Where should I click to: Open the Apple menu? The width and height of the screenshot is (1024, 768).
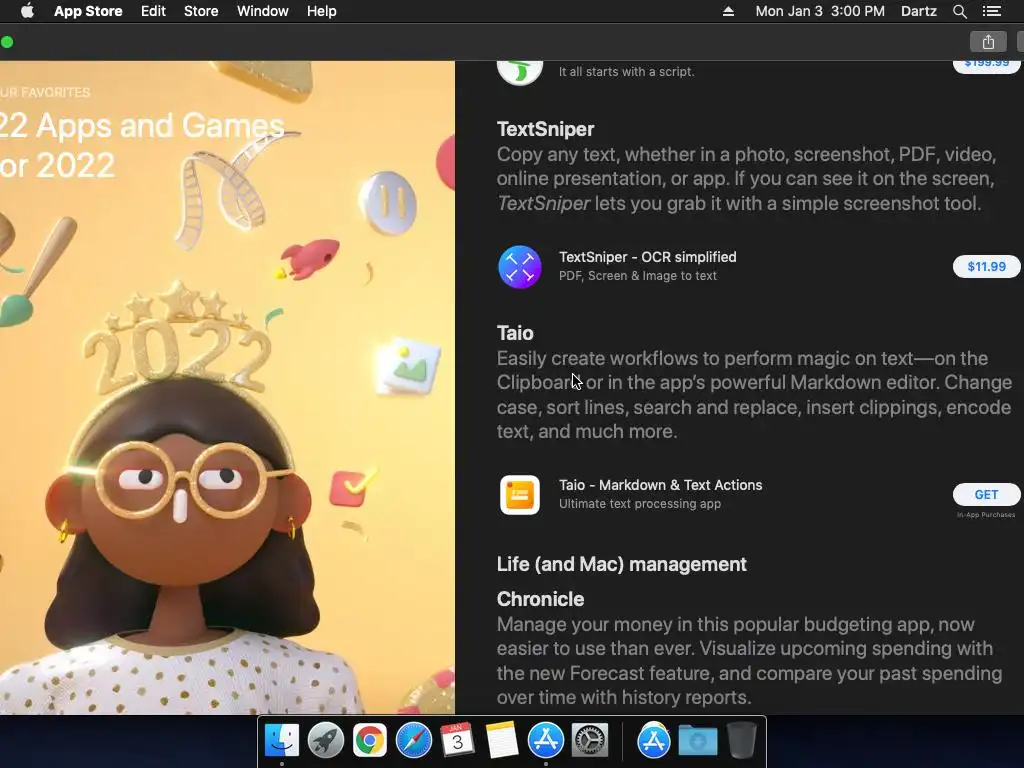(27, 11)
